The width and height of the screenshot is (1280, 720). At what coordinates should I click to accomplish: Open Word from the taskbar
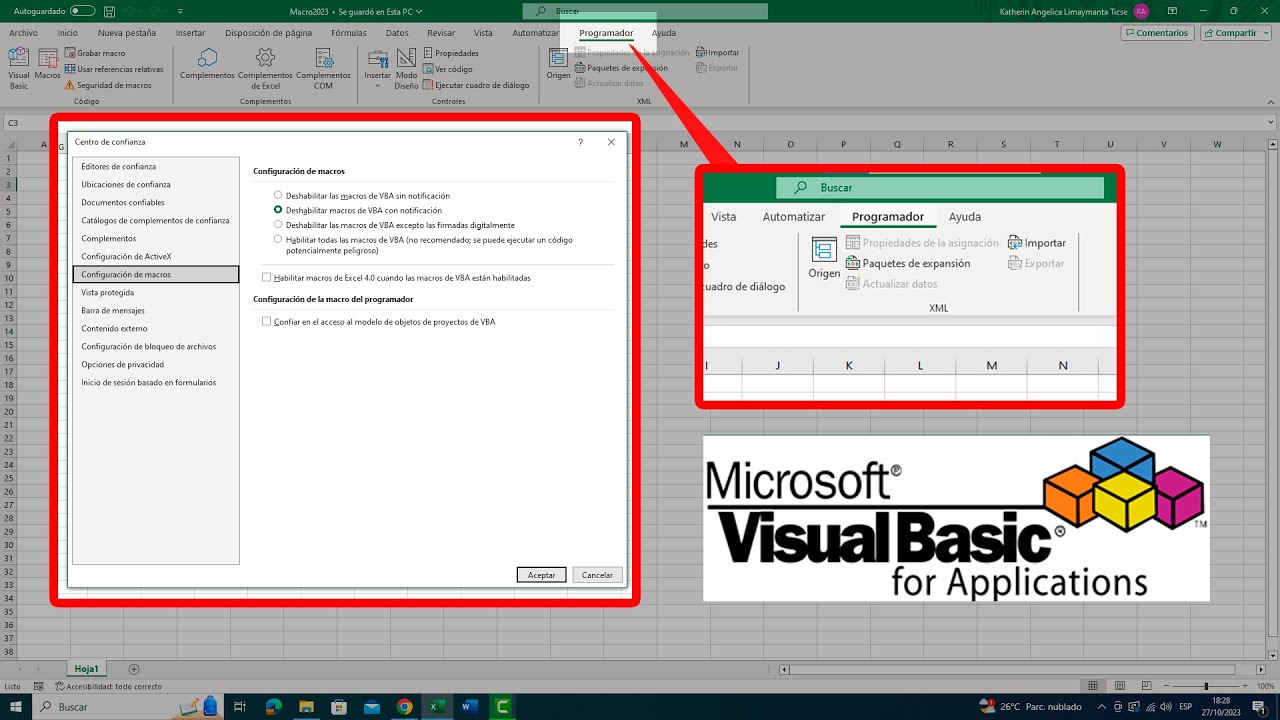[x=468, y=707]
